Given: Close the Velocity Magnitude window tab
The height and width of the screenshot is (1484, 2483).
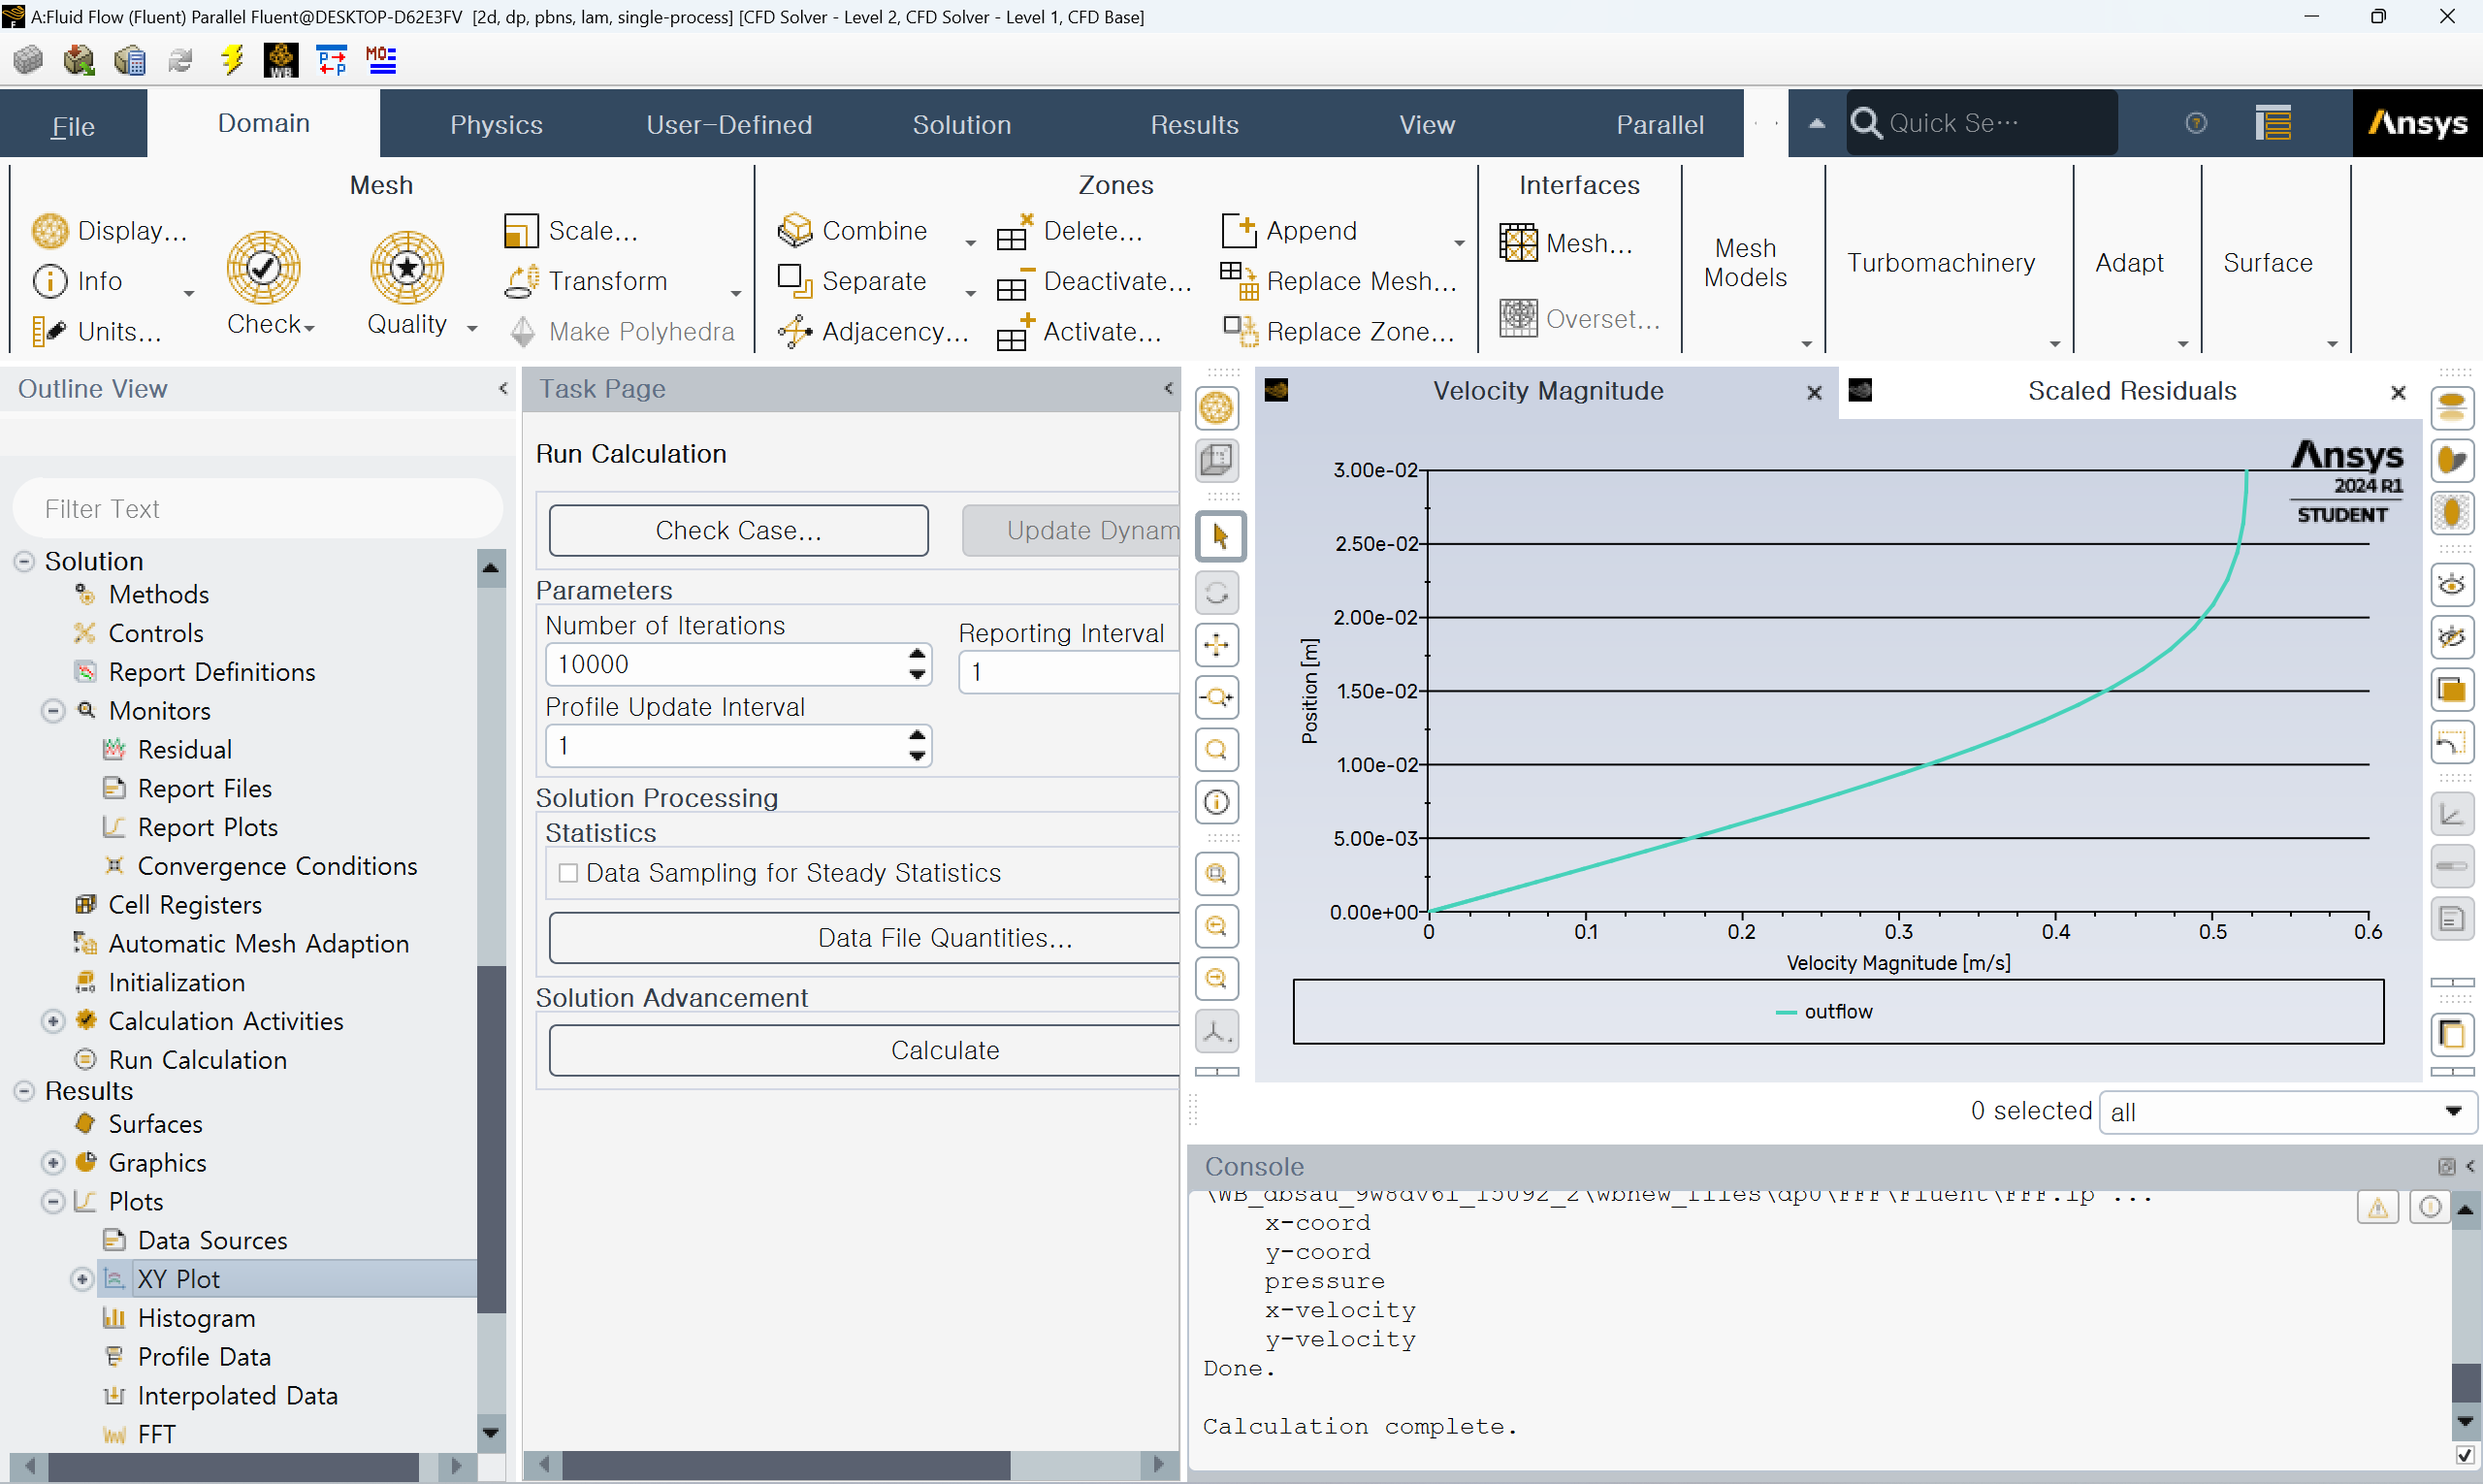Looking at the screenshot, I should click(1814, 393).
